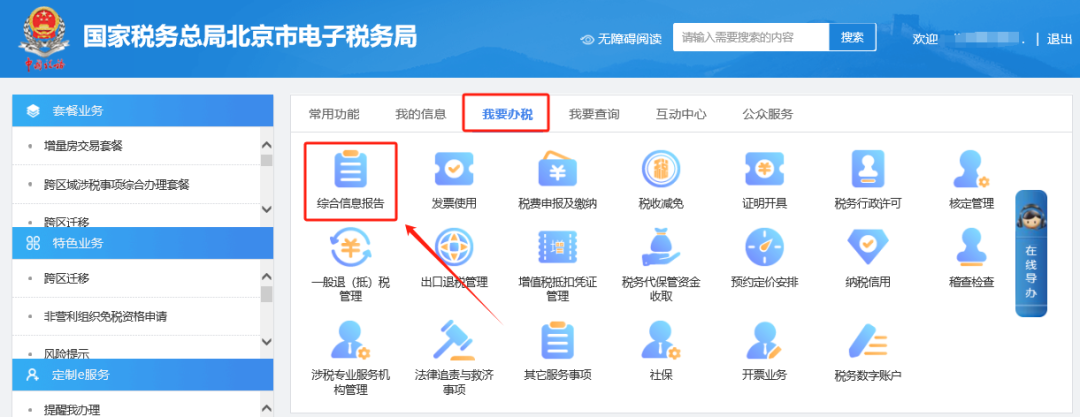Open 纳税信用 icon
Image resolution: width=1080 pixels, height=417 pixels.
(868, 247)
